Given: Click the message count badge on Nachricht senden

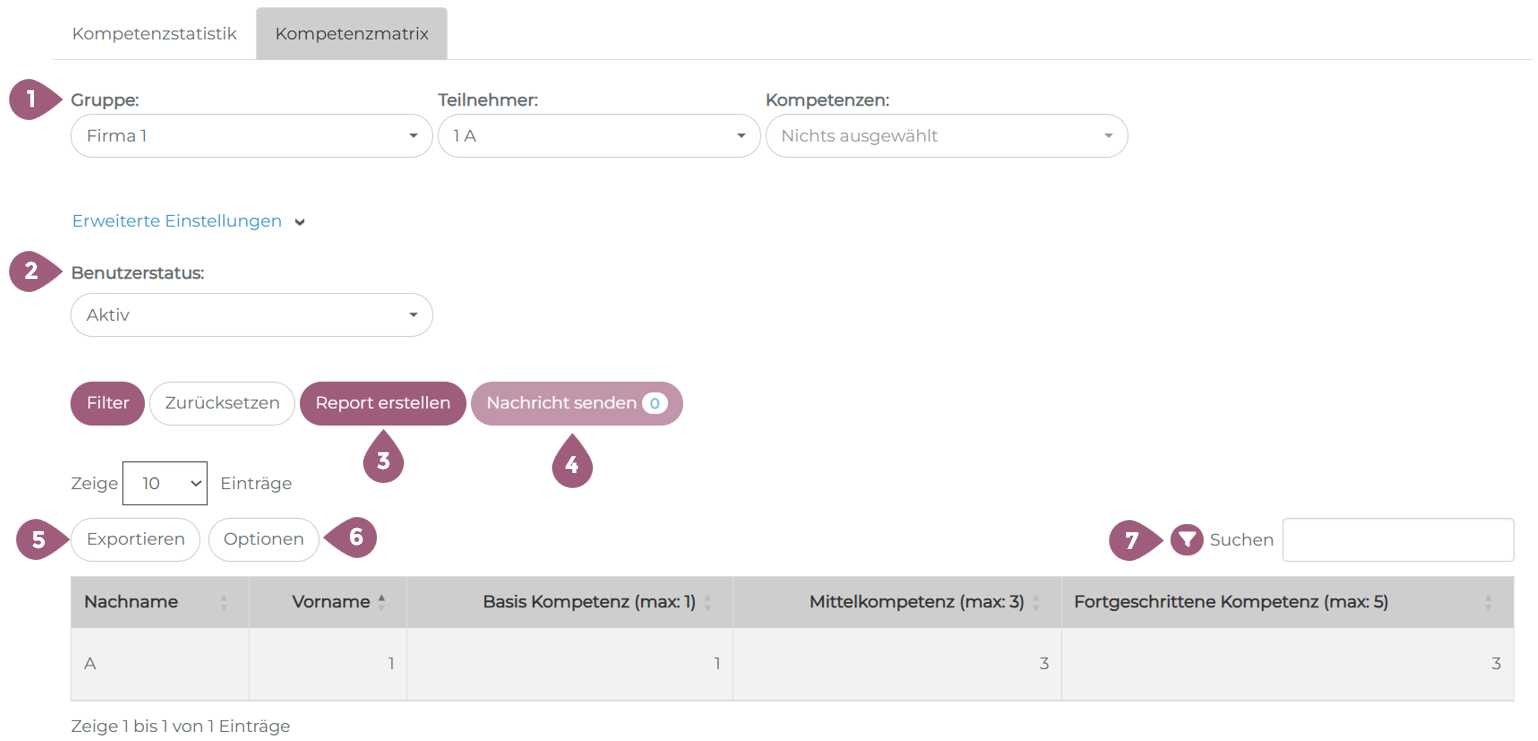Looking at the screenshot, I should (x=654, y=403).
